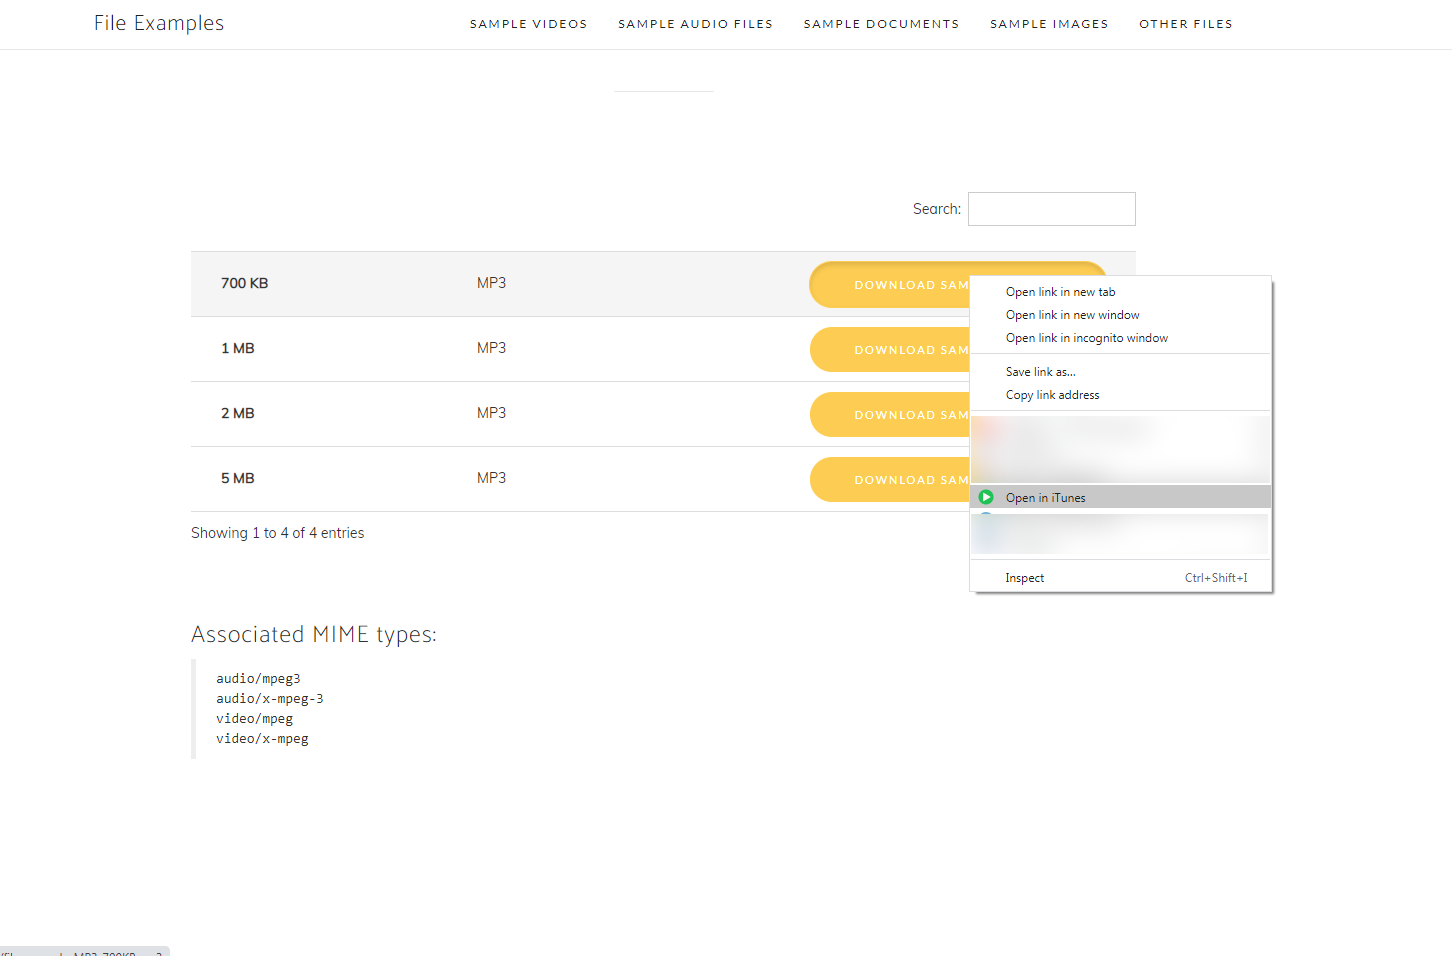Download the 700 KB MP3 sample
This screenshot has width=1452, height=956.
[890, 285]
